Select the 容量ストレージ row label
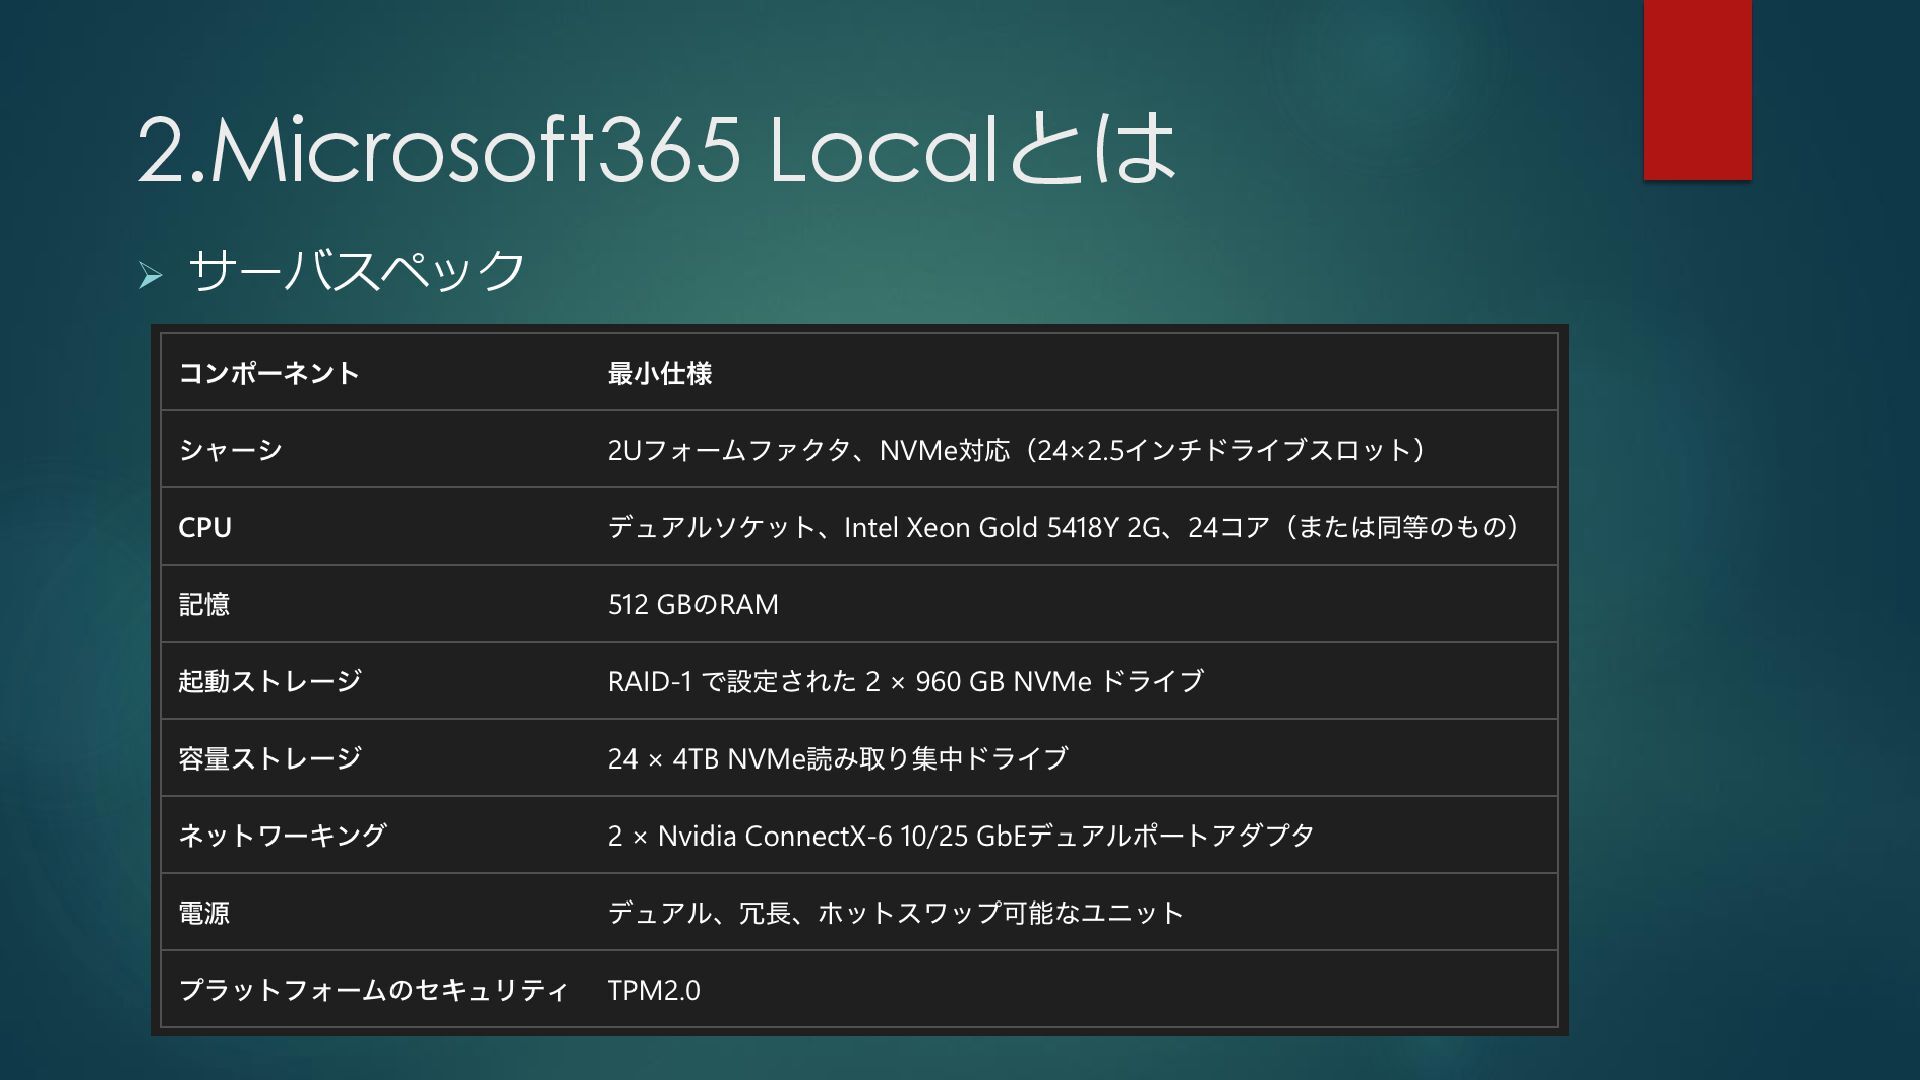 (x=270, y=758)
